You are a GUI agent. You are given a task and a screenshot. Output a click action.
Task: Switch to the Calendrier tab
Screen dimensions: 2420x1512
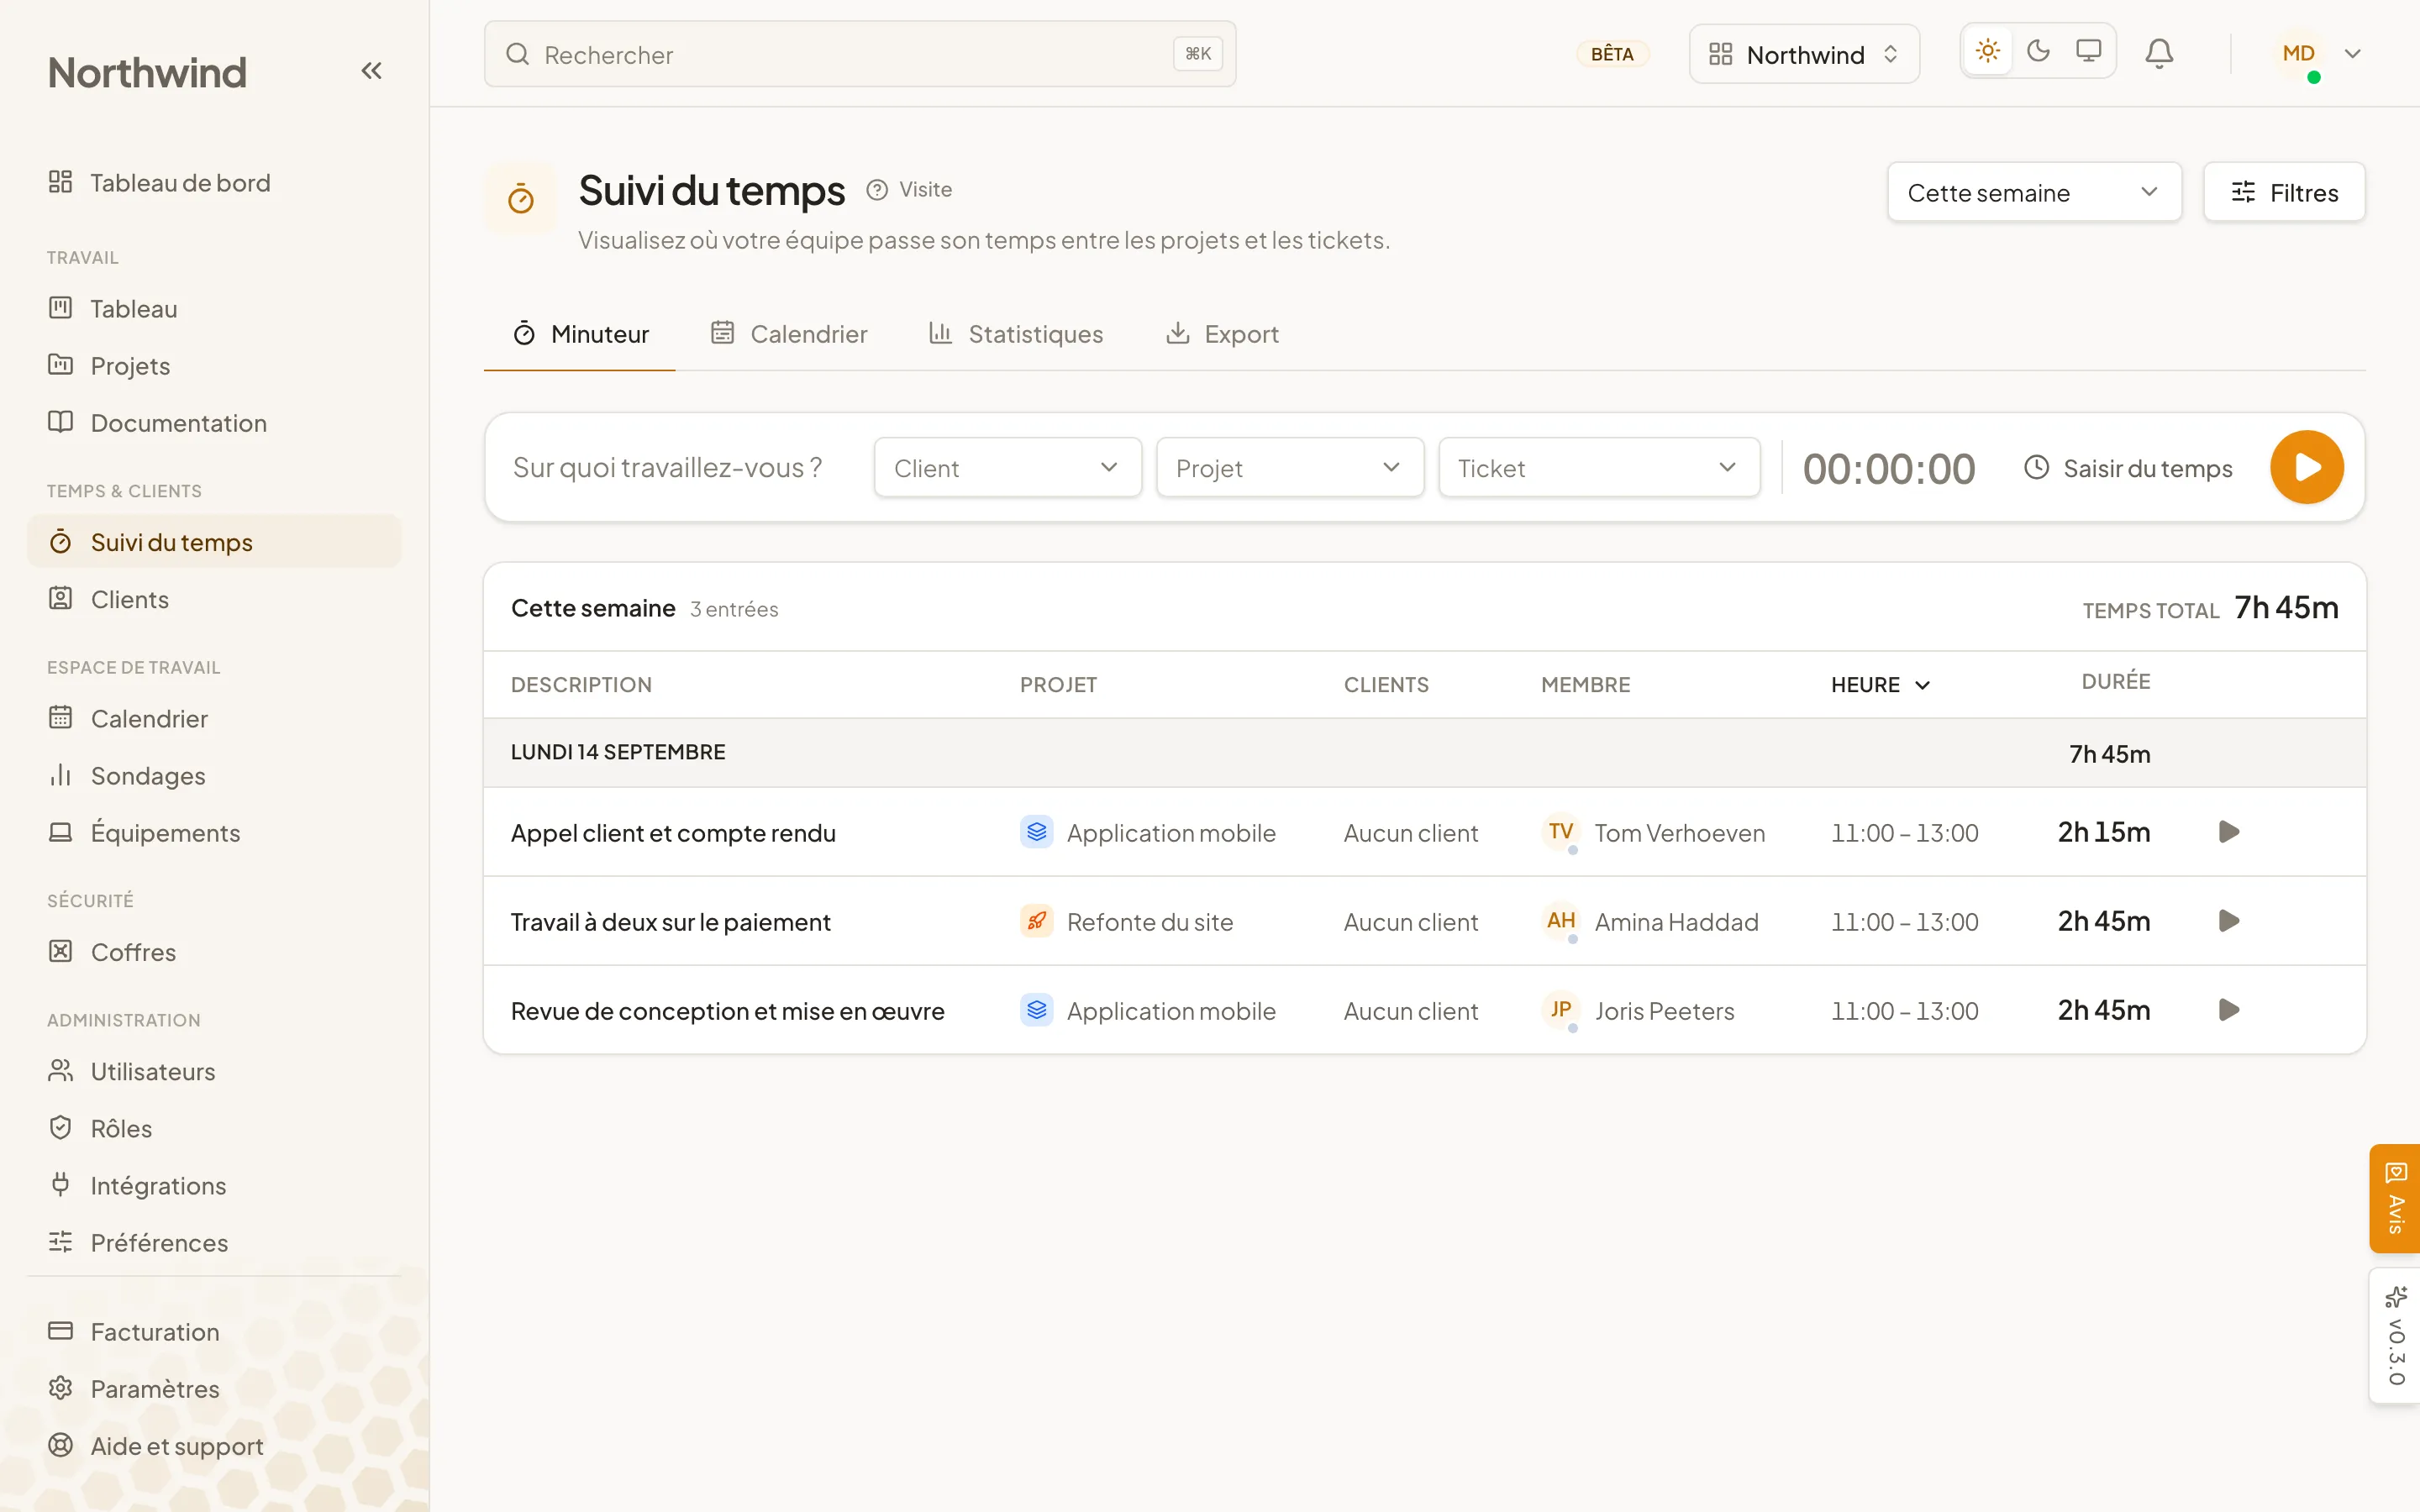click(788, 334)
